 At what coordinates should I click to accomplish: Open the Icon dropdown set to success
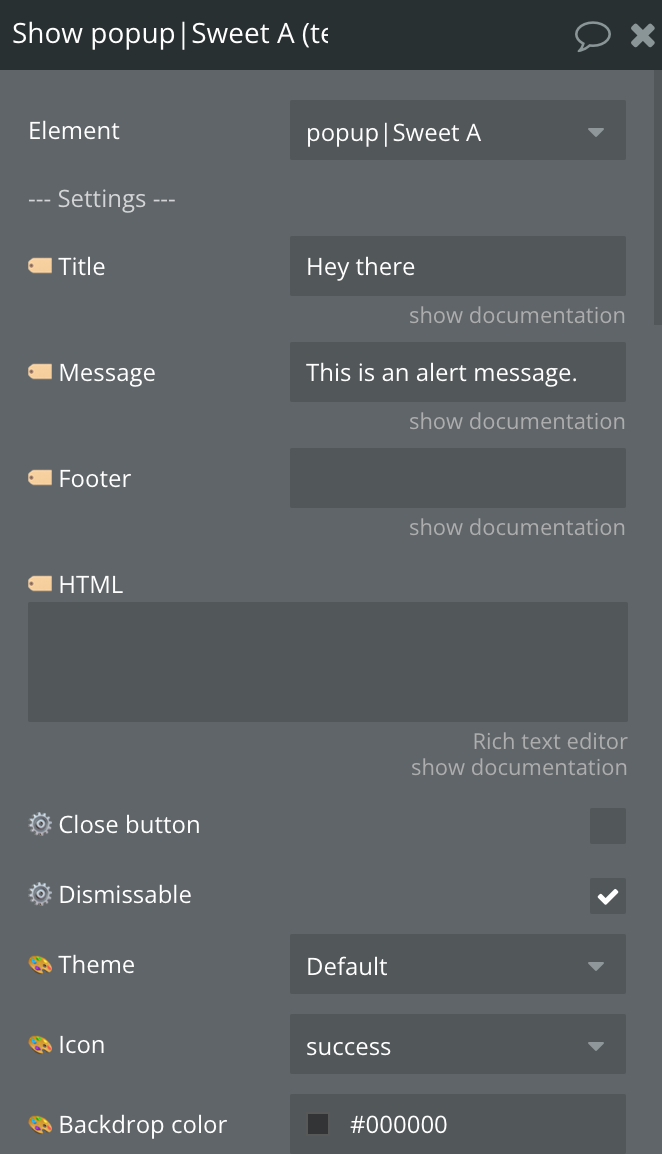click(458, 1044)
